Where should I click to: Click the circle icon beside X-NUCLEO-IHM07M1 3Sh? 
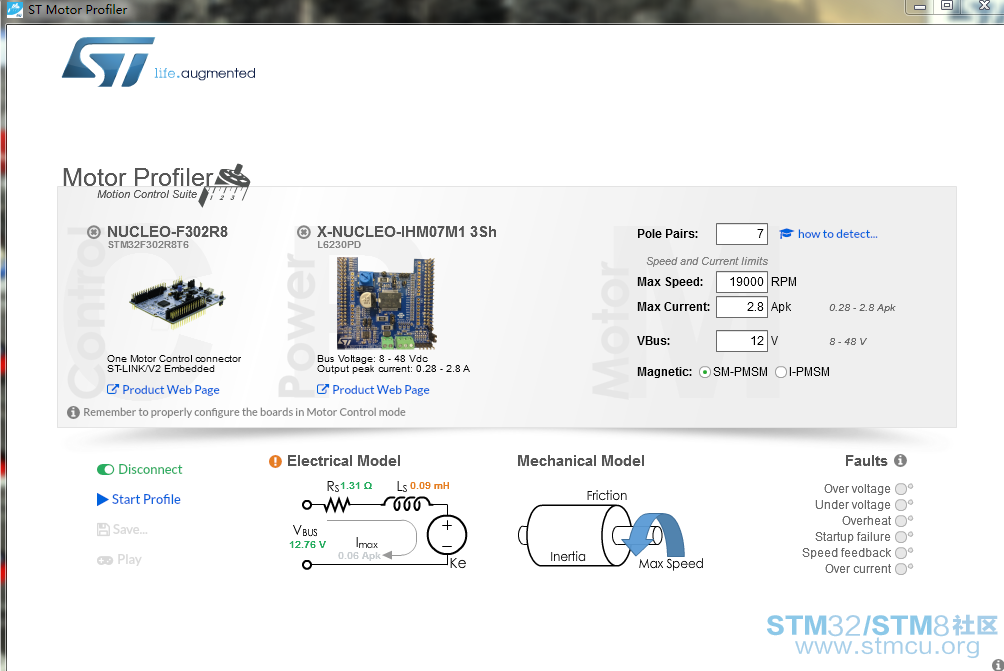pos(304,232)
